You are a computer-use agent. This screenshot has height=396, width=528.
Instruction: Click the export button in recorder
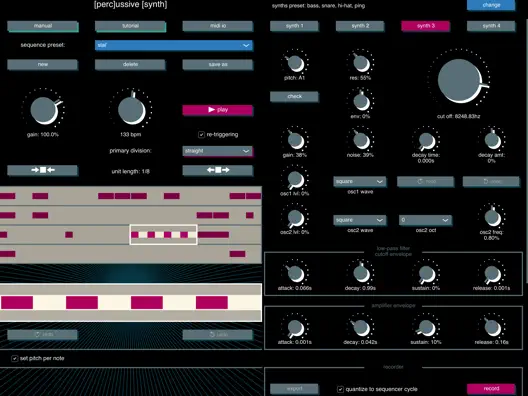pos(294,389)
